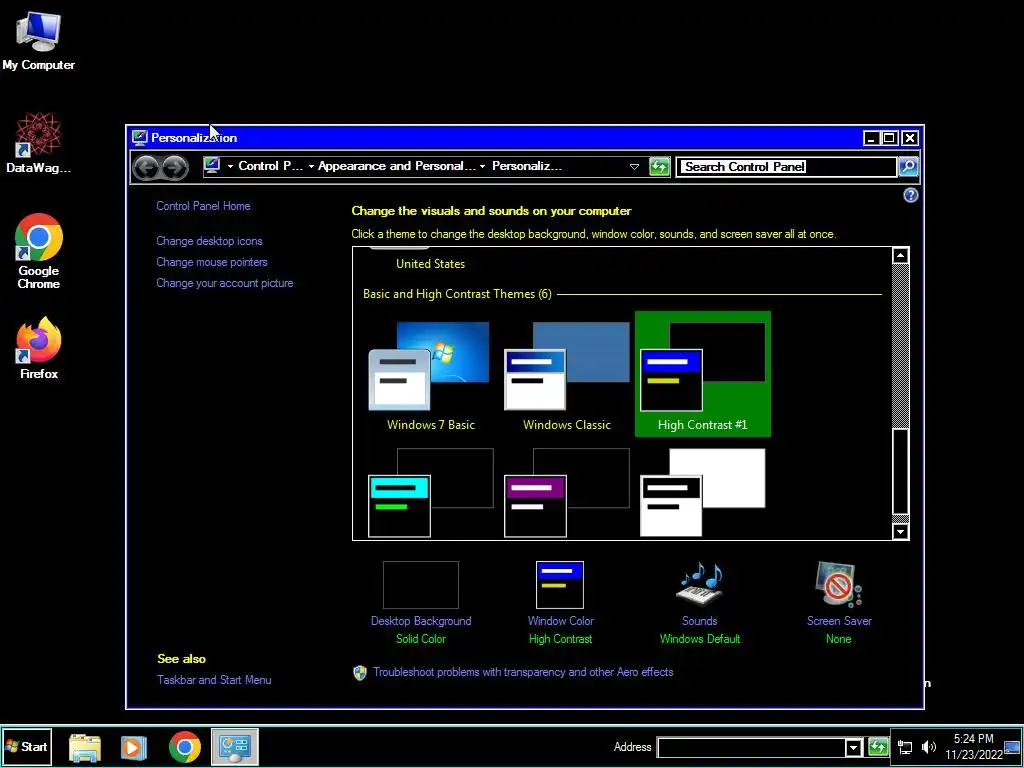This screenshot has width=1024, height=768.
Task: Open Taskbar and Start Menu link
Action: (x=214, y=680)
